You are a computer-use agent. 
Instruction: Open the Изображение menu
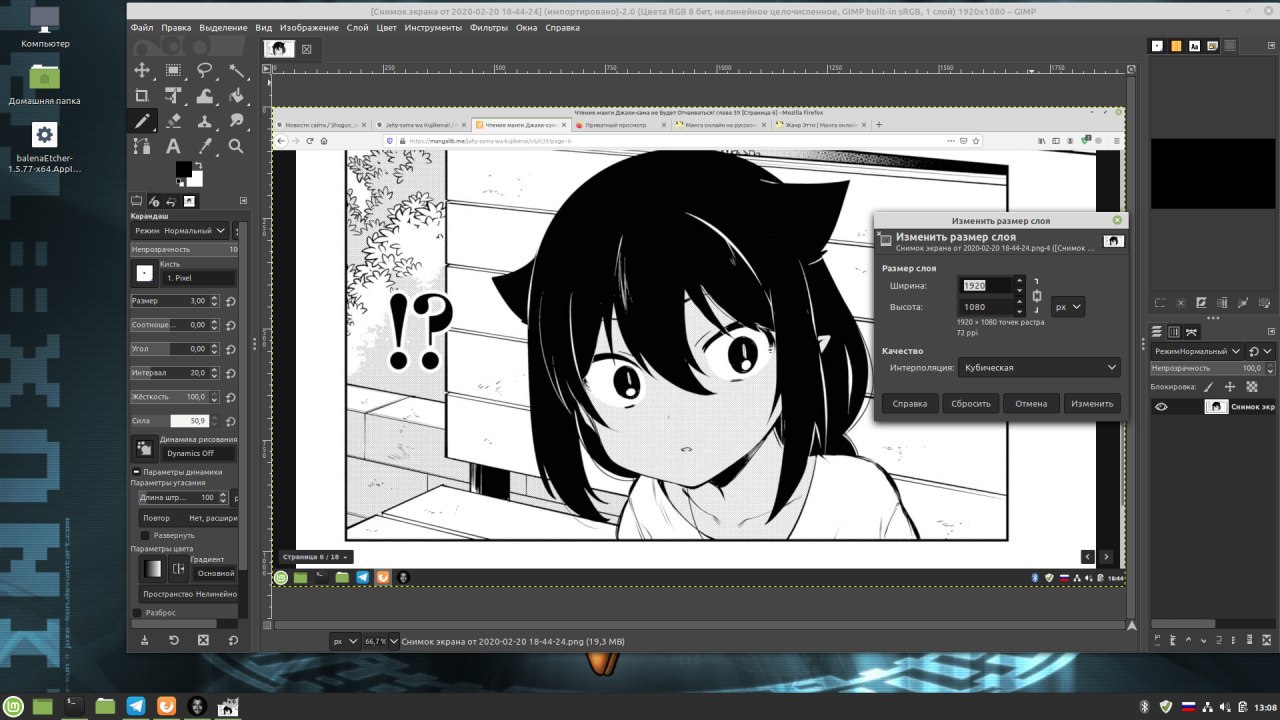[x=309, y=28]
